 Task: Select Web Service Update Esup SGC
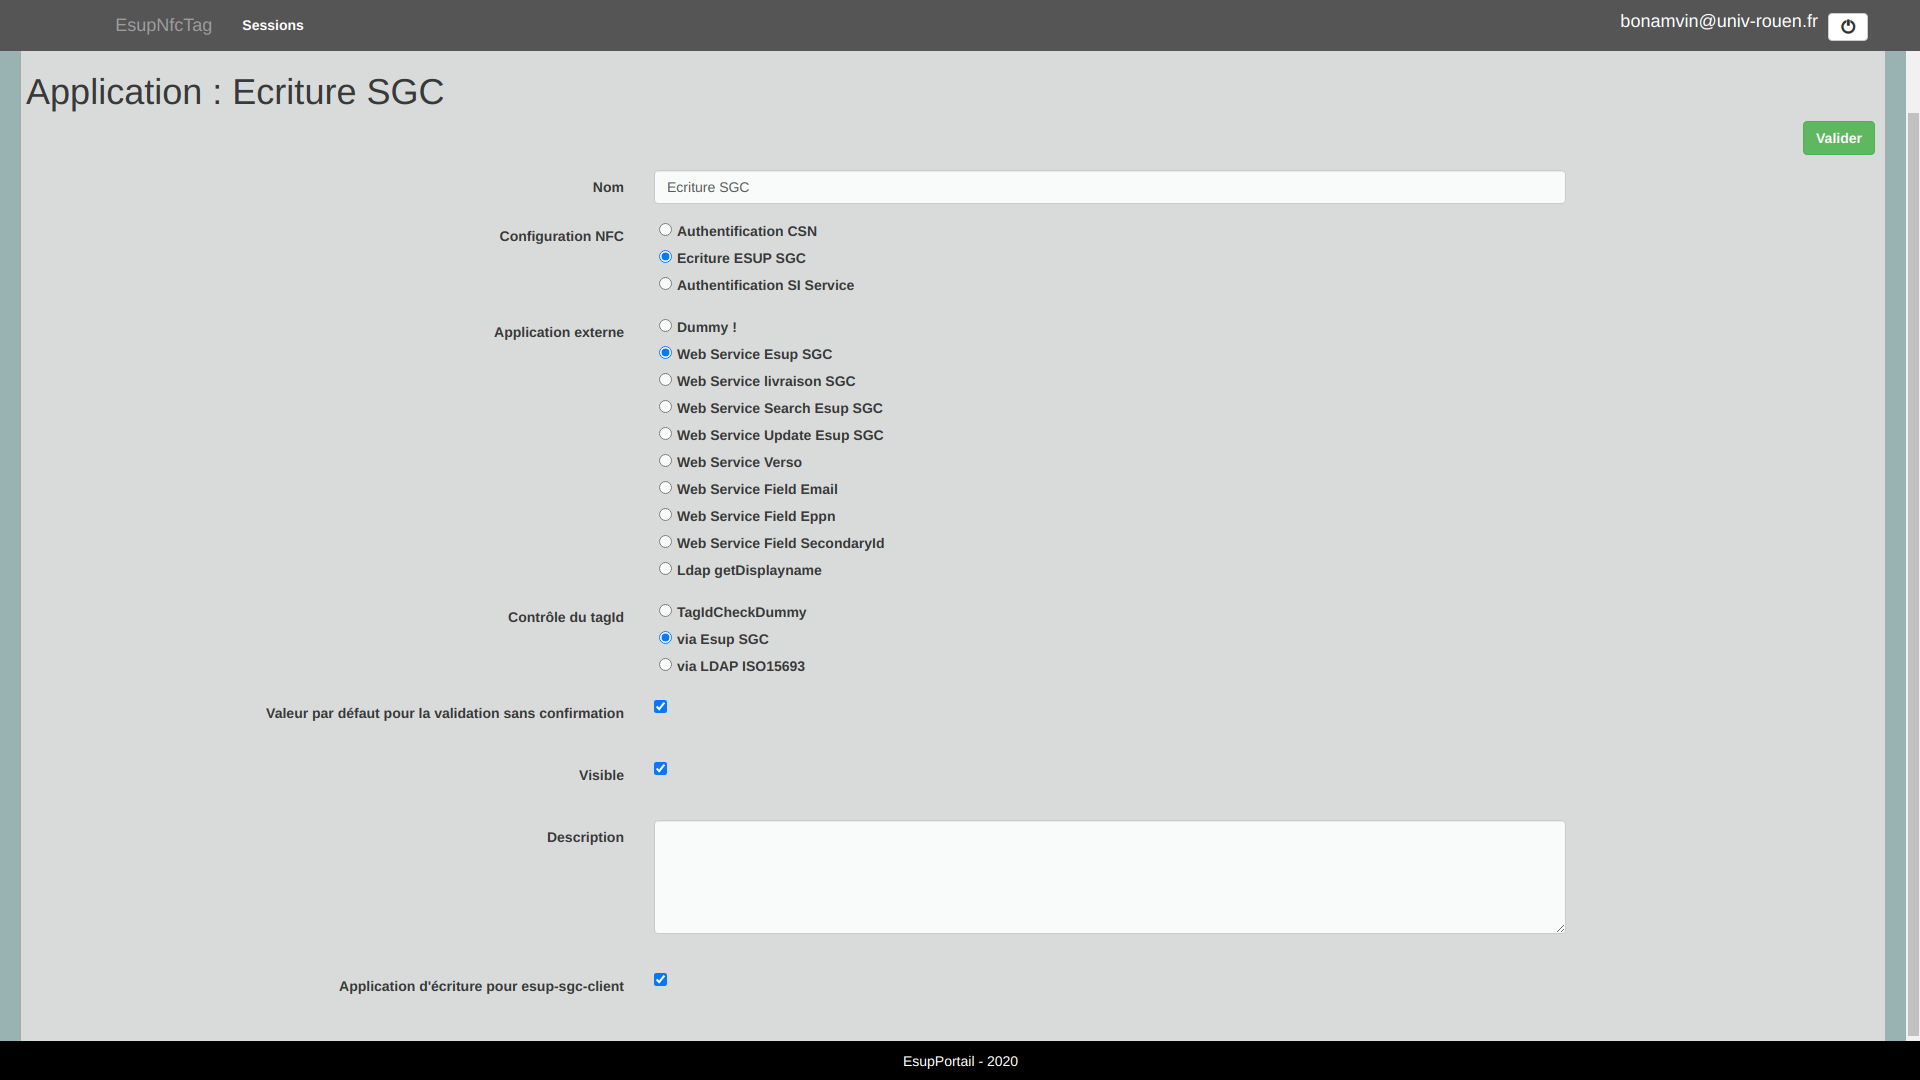coord(665,434)
